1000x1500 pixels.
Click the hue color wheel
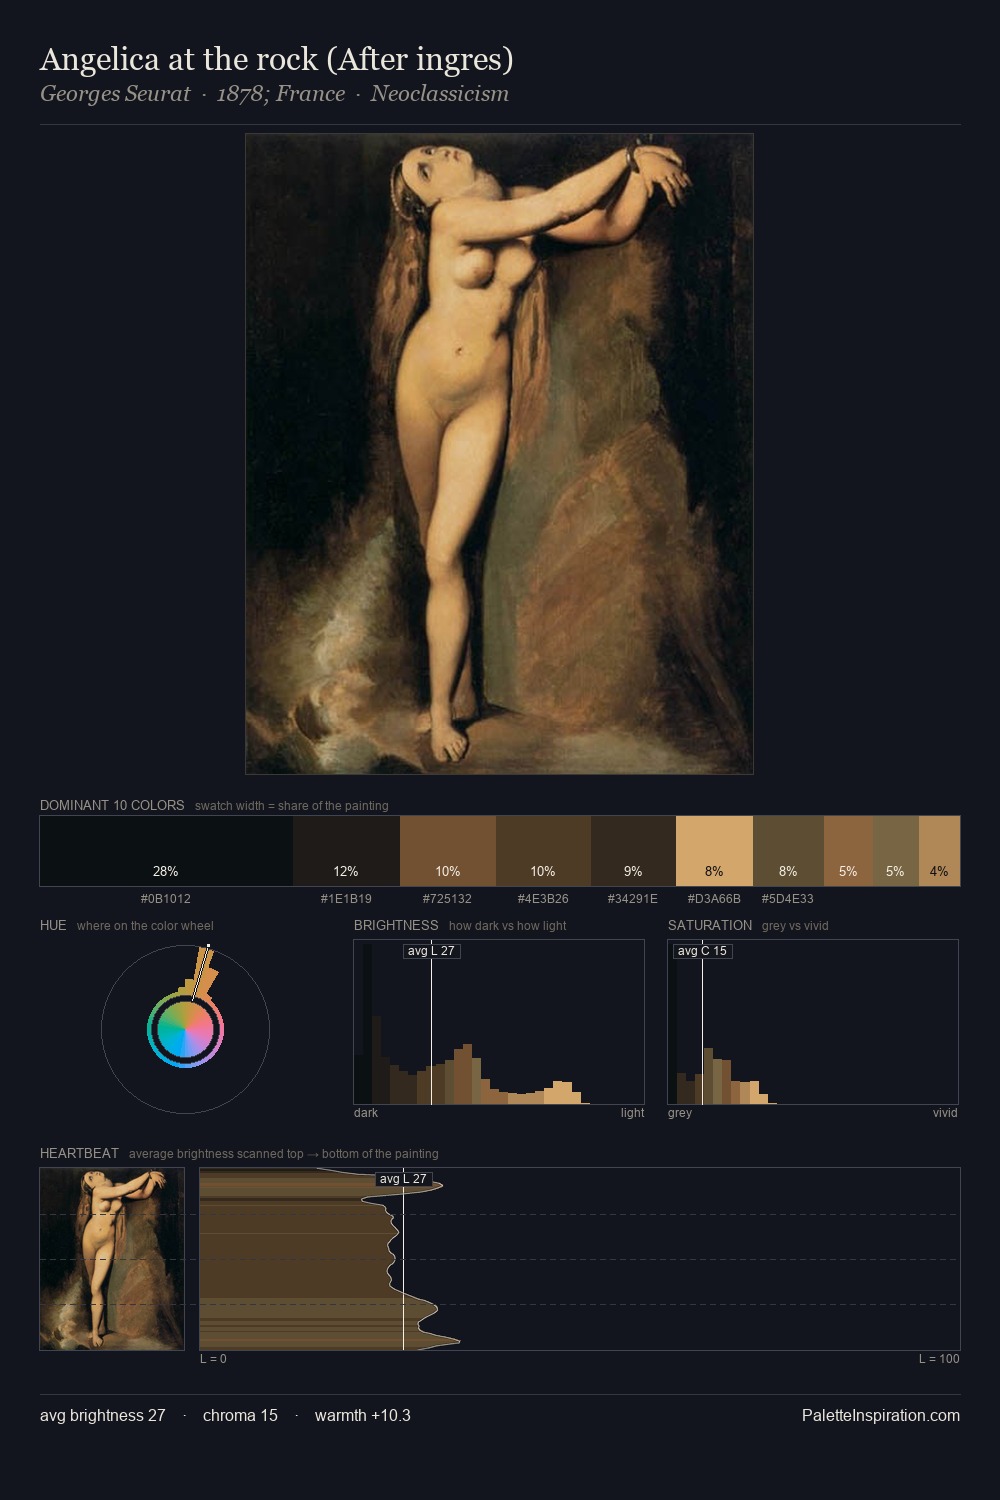(185, 1029)
